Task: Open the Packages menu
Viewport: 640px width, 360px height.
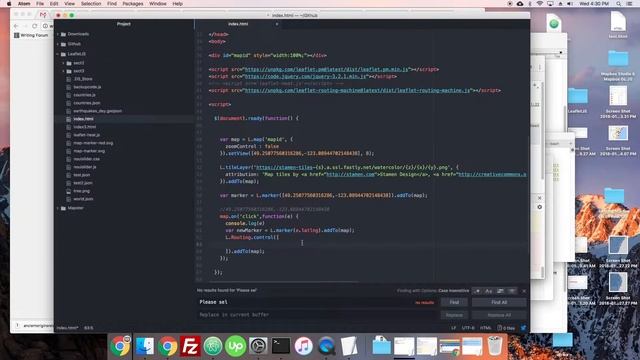Action: tap(133, 4)
